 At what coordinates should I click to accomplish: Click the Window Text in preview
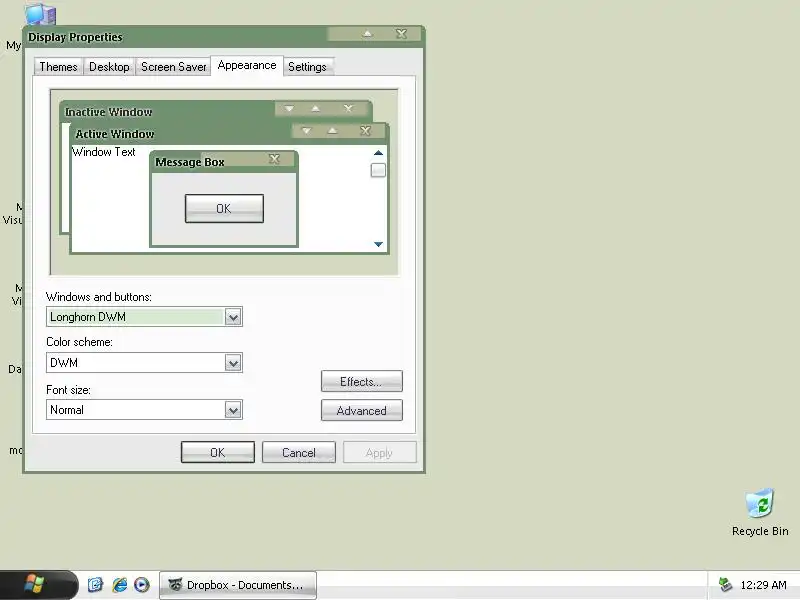[x=104, y=152]
